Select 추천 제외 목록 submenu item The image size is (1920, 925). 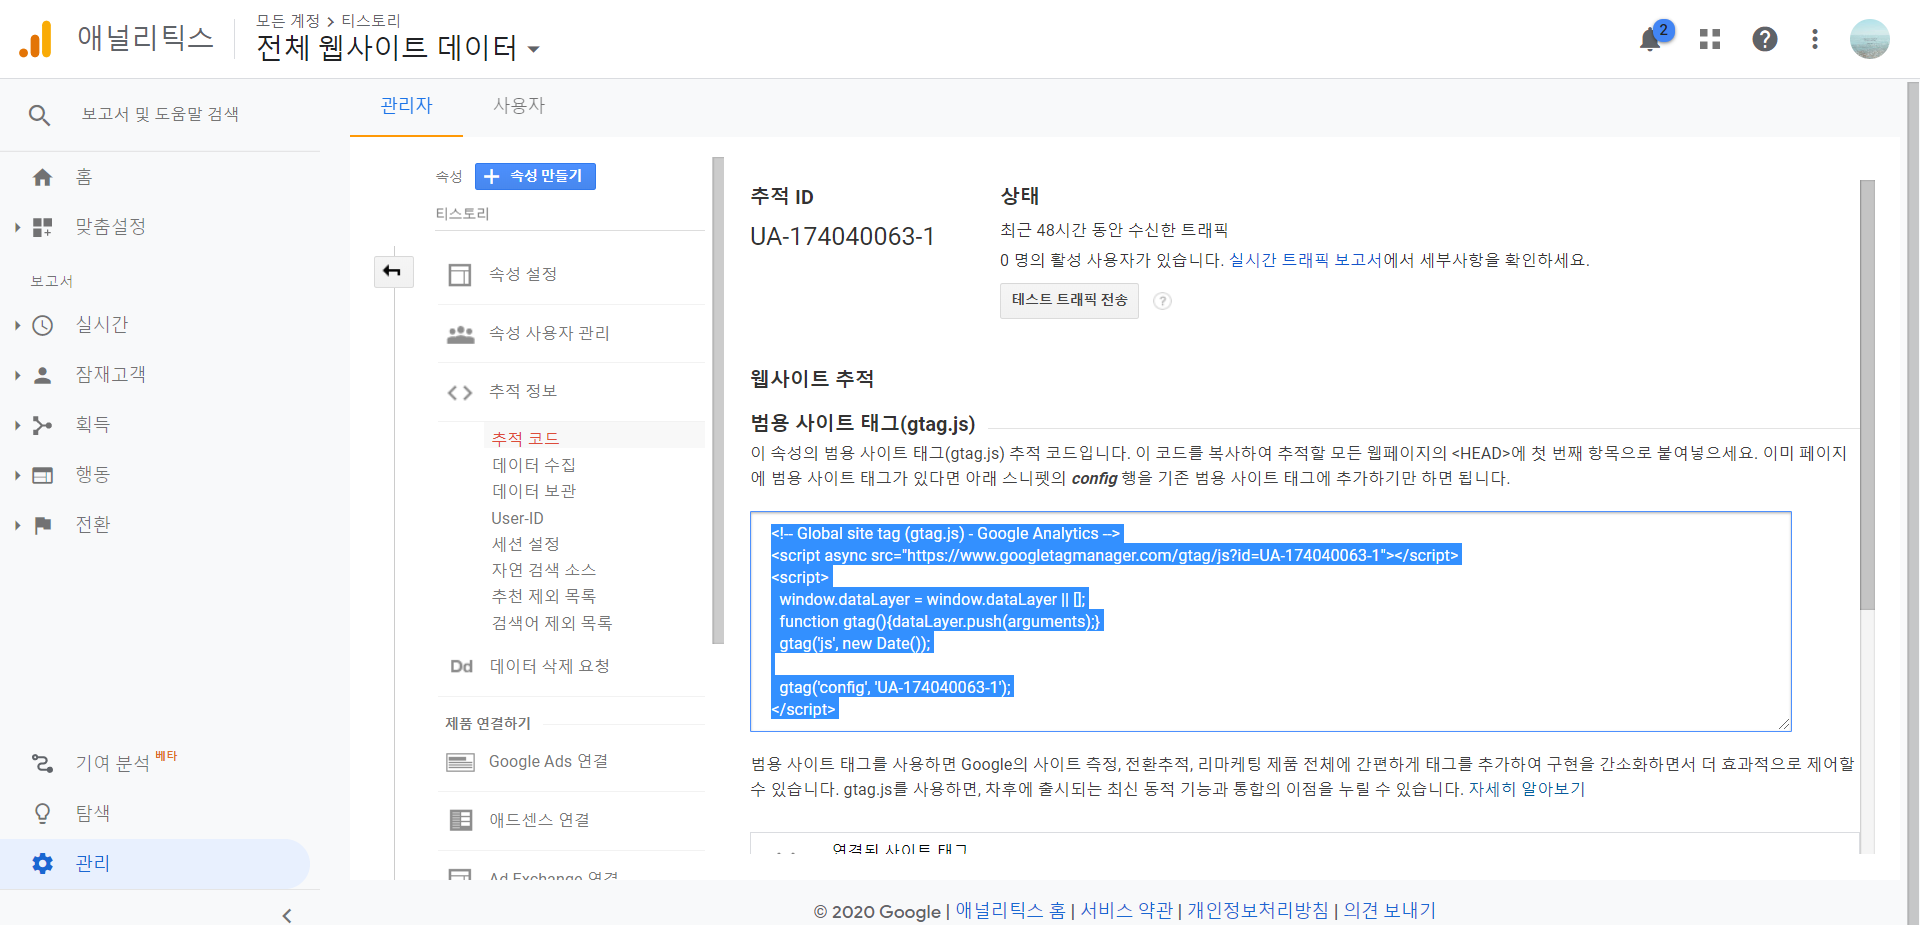(x=543, y=596)
